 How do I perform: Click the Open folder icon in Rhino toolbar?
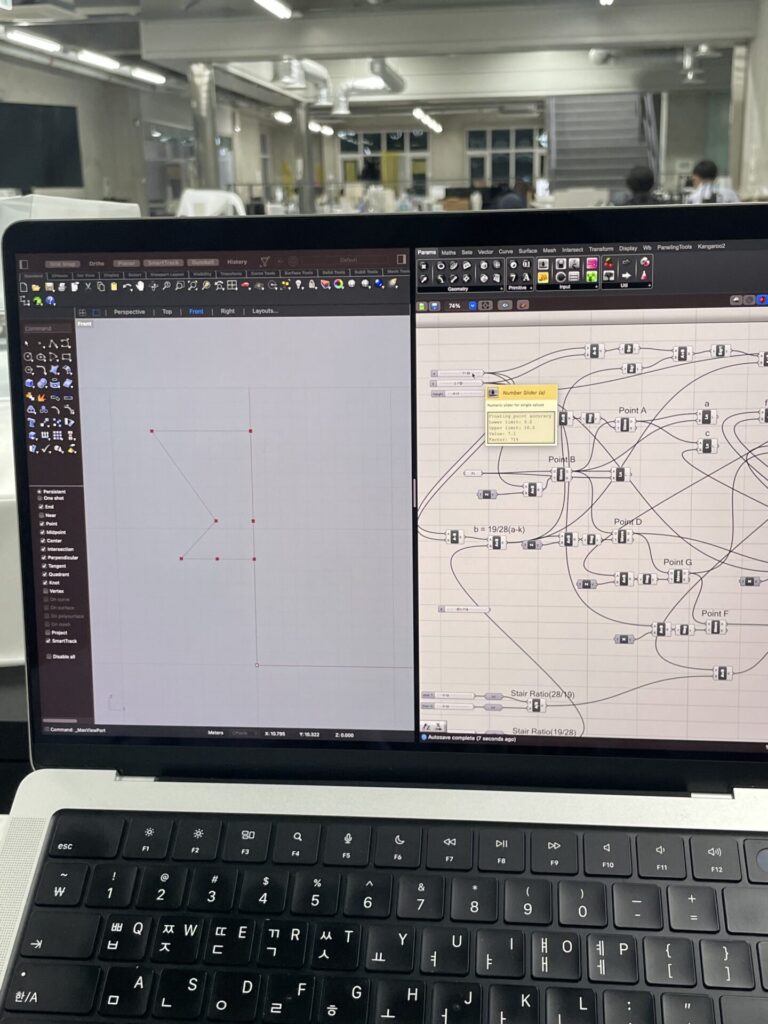point(36,286)
